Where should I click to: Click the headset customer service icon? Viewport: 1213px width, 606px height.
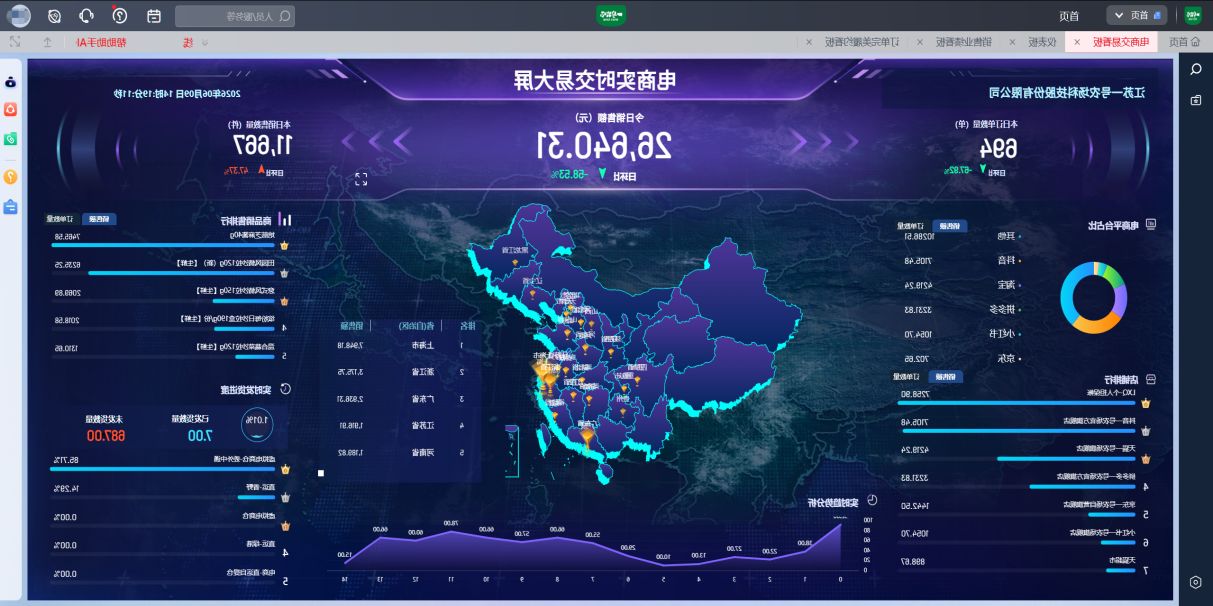[x=86, y=15]
